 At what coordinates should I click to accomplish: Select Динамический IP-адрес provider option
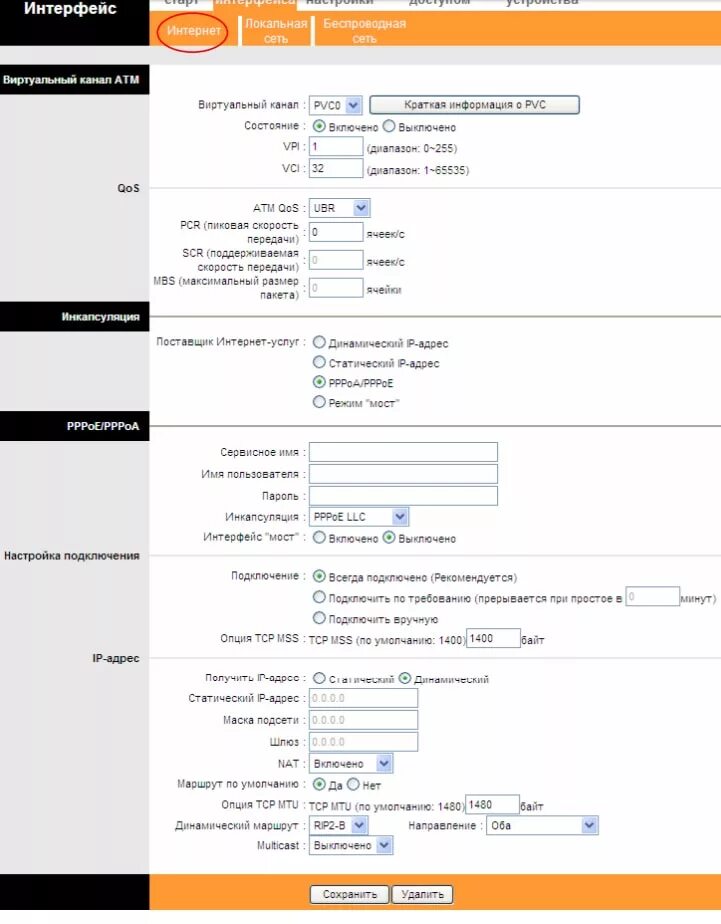[x=319, y=342]
